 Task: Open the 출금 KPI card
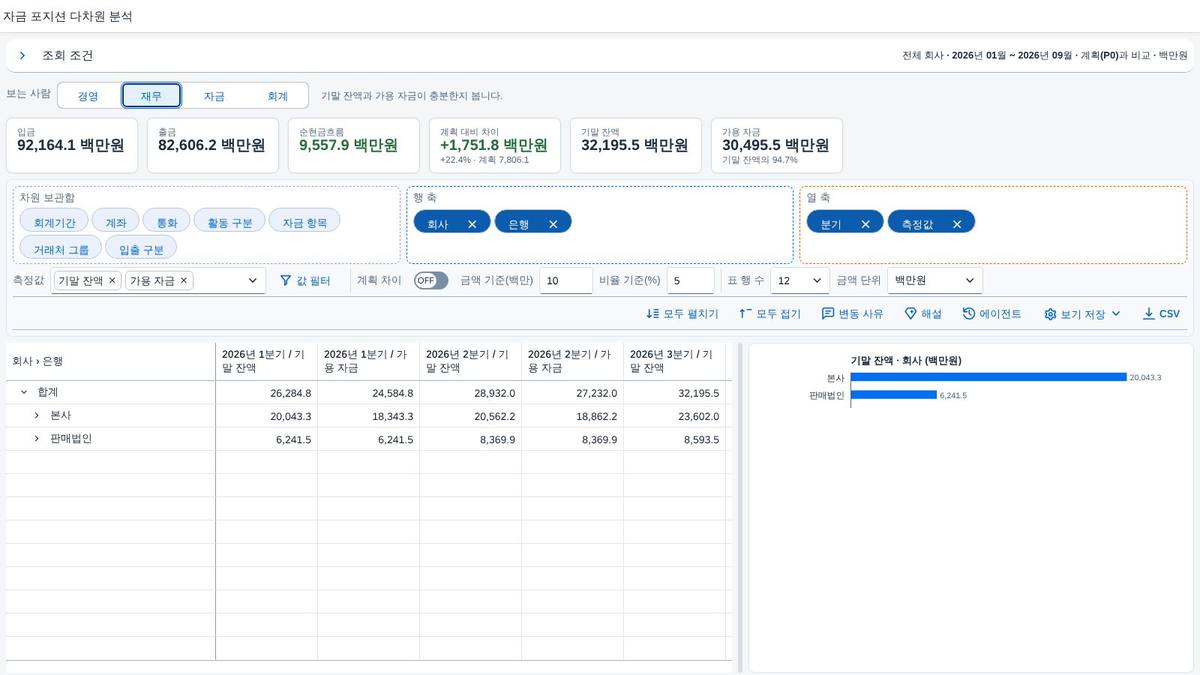tap(212, 145)
